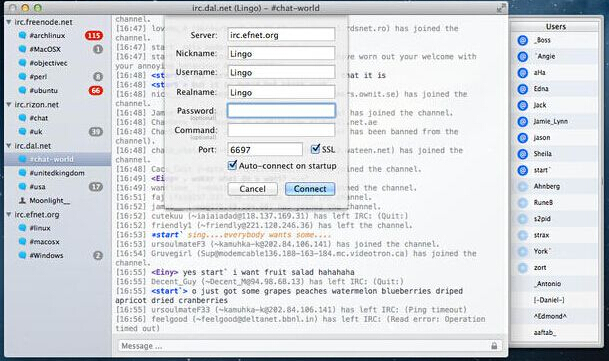The image size is (609, 361).
Task: Click the #objectivec channel chat bubble icon
Action: coord(22,63)
